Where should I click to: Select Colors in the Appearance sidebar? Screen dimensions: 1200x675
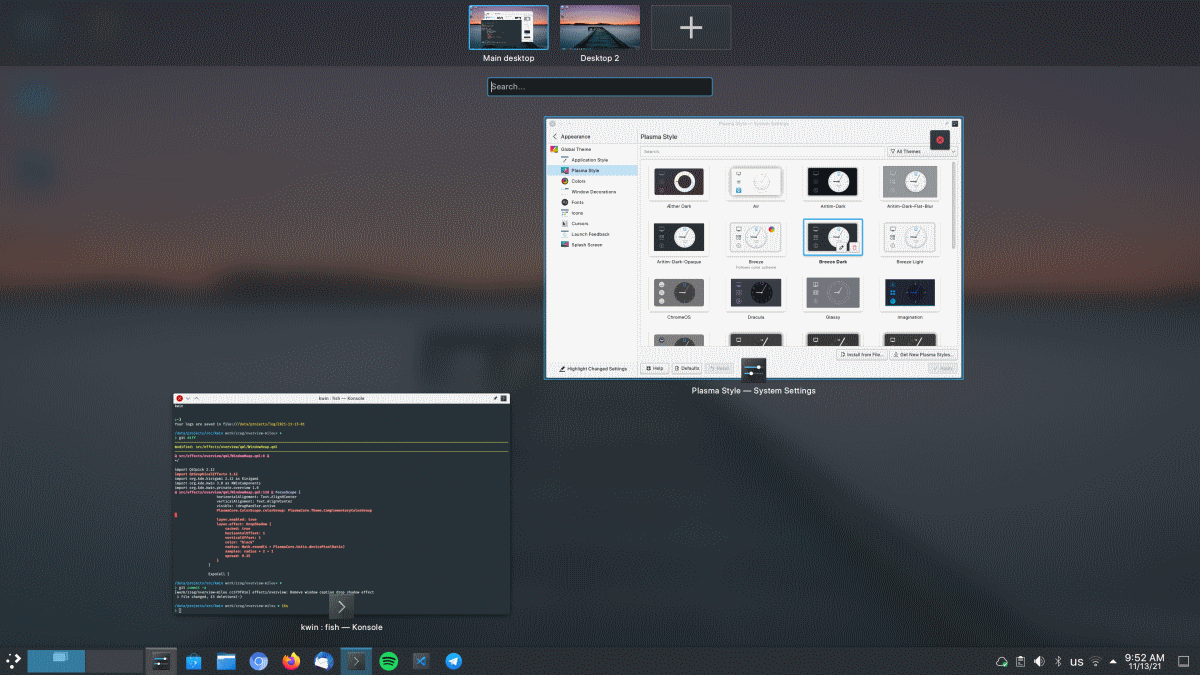pyautogui.click(x=575, y=180)
